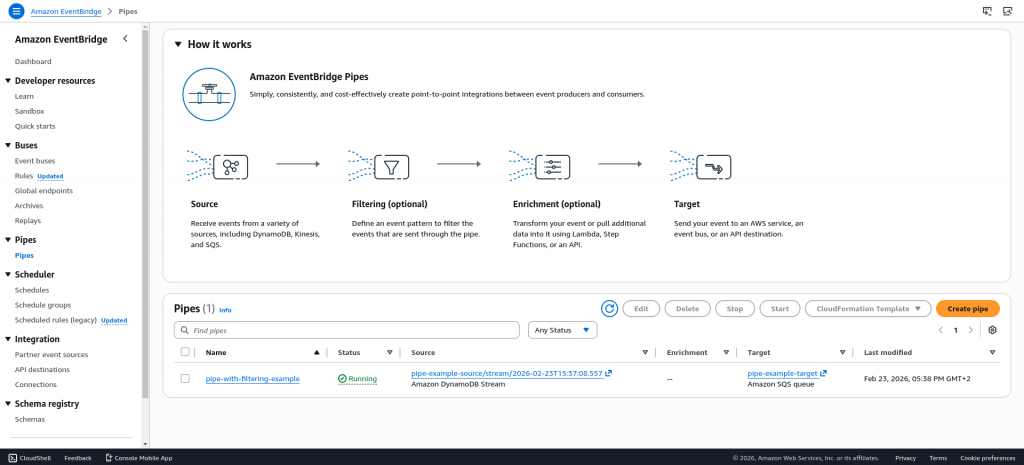Image resolution: width=1024 pixels, height=465 pixels.
Task: Open the pipe-with-filtering-example link
Action: (x=252, y=379)
